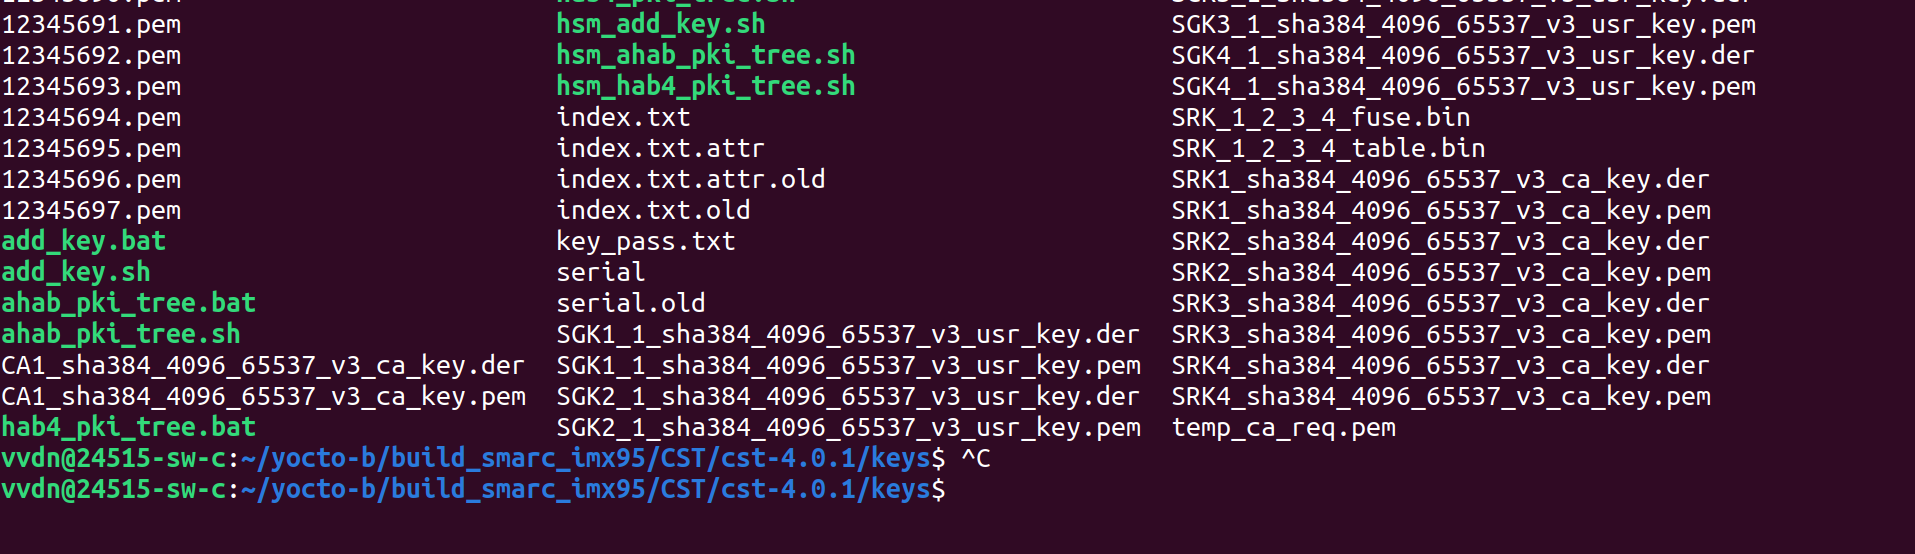This screenshot has width=1915, height=554.
Task: Click the serial.old file name
Action: point(630,303)
